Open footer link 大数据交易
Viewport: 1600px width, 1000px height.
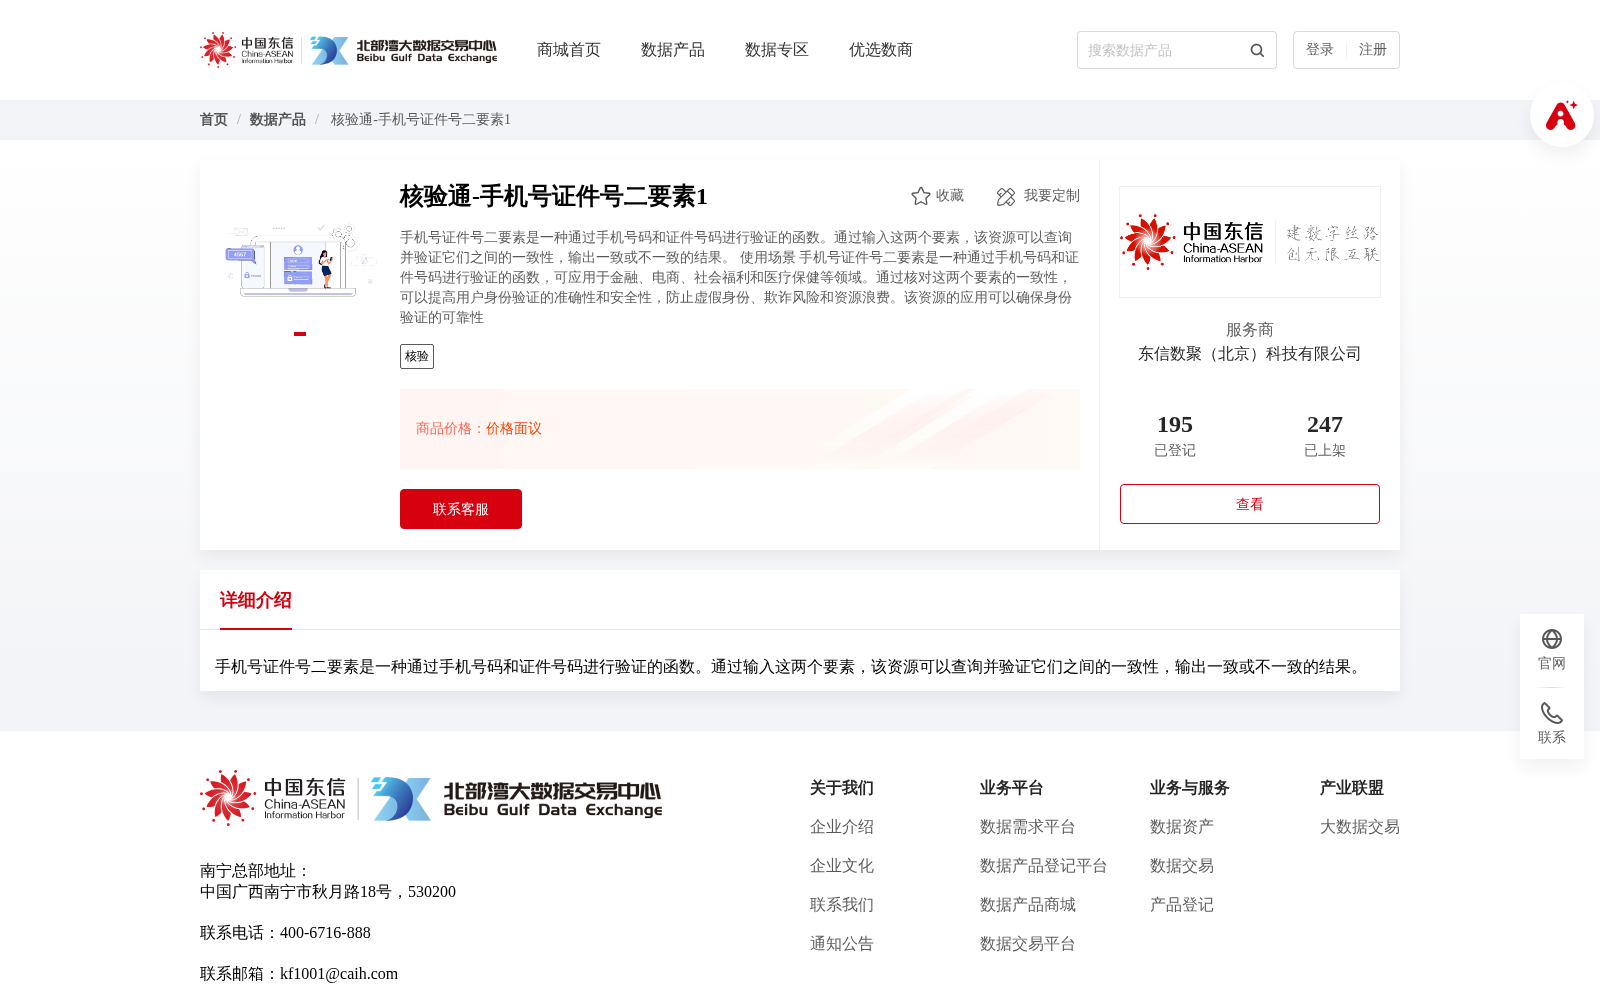pyautogui.click(x=1360, y=827)
